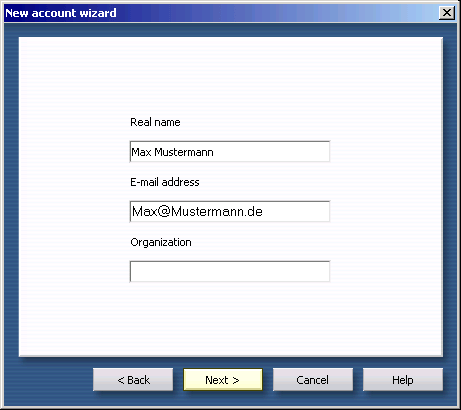
Task: Place cursor at the @ symbol in e-mail
Action: 164,211
